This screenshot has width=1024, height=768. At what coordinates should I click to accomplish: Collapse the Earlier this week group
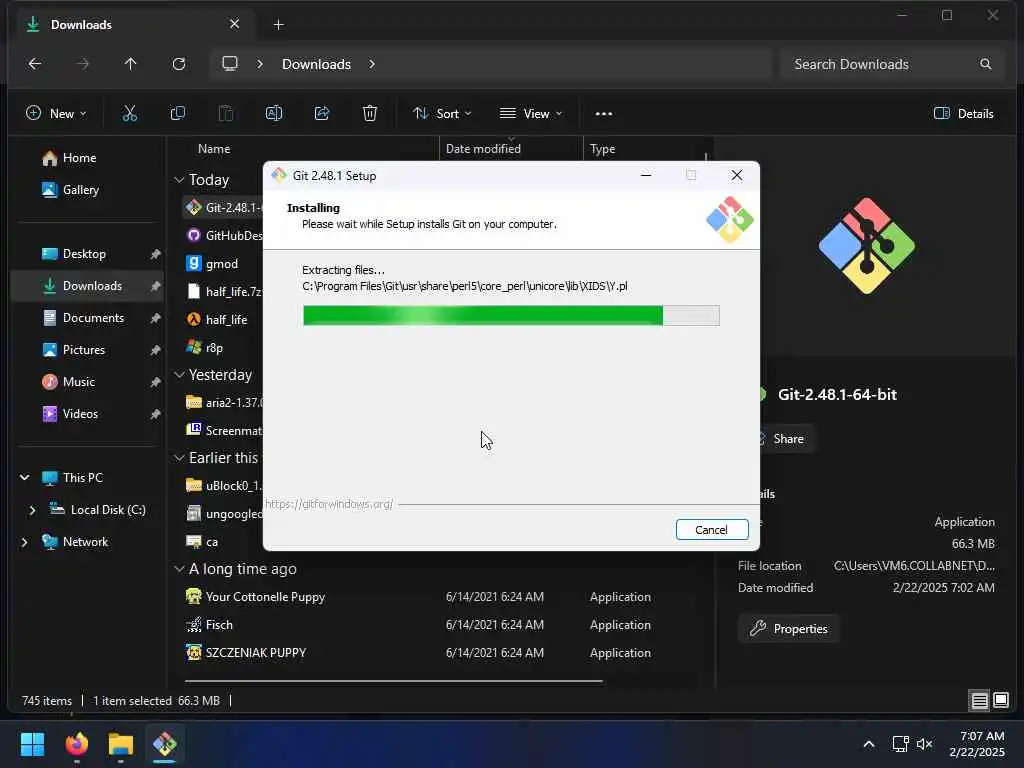[179, 458]
